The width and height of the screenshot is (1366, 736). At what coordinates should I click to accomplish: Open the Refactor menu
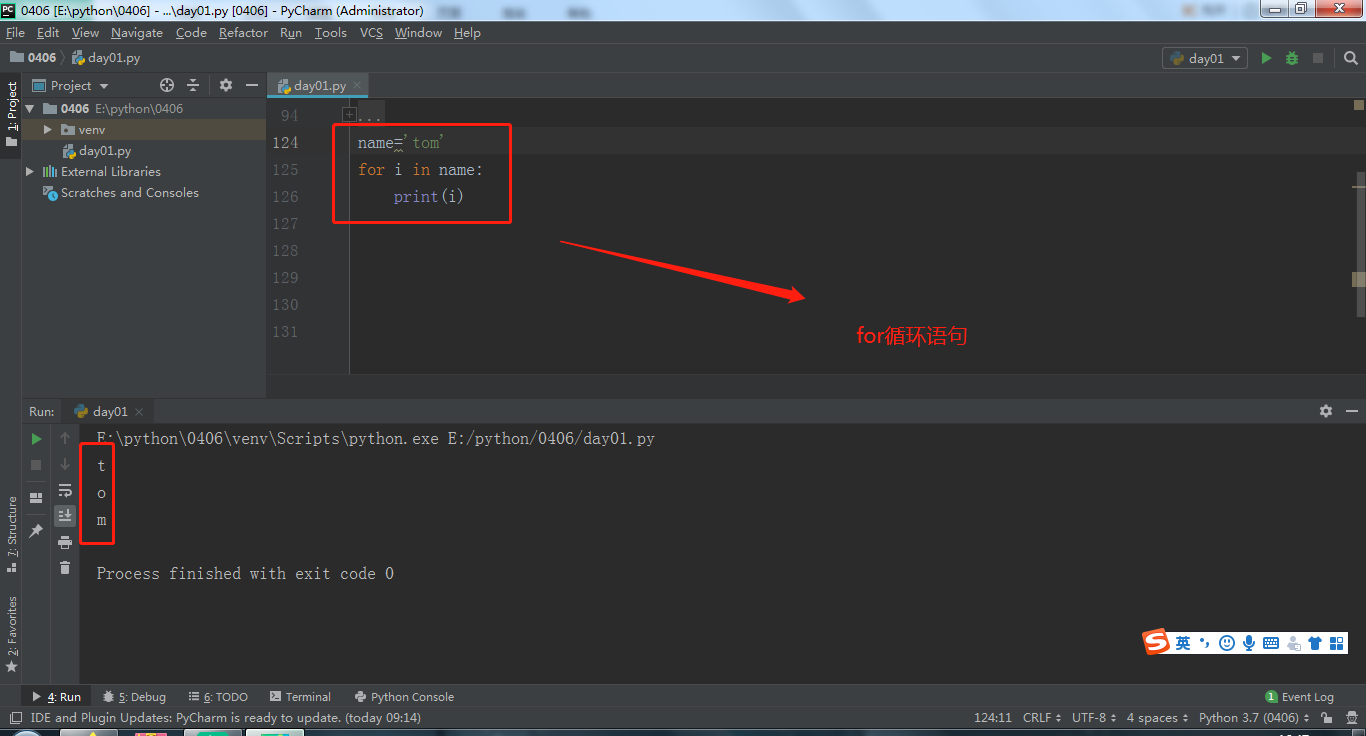[243, 33]
